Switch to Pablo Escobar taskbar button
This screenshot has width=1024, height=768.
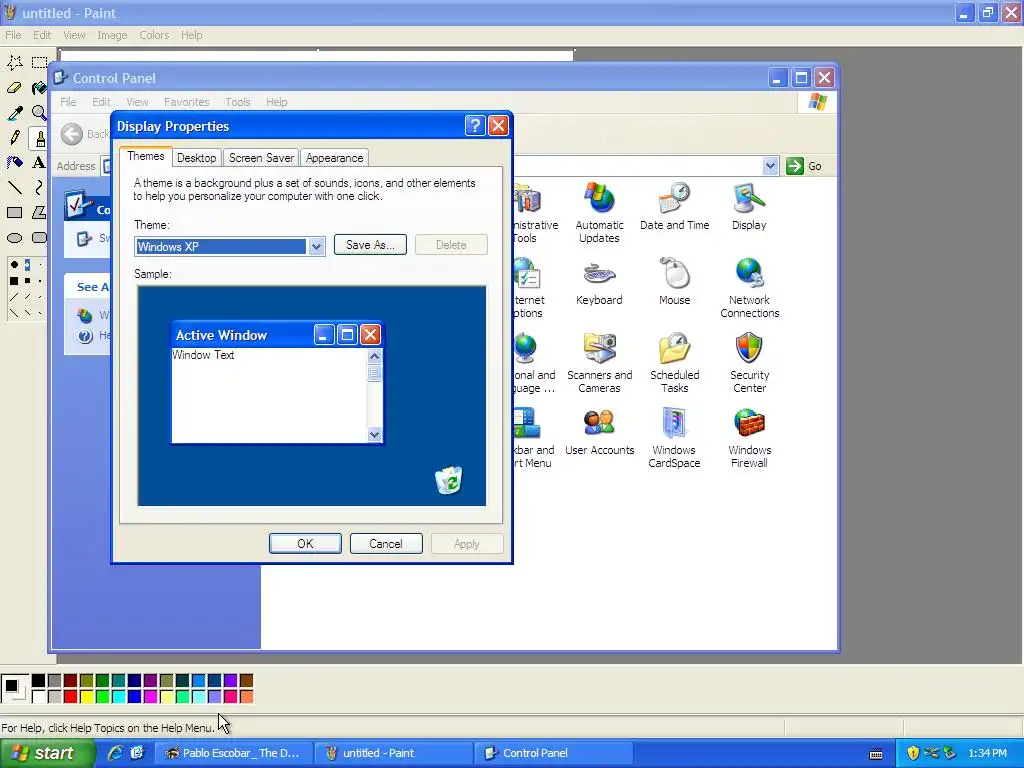point(234,753)
